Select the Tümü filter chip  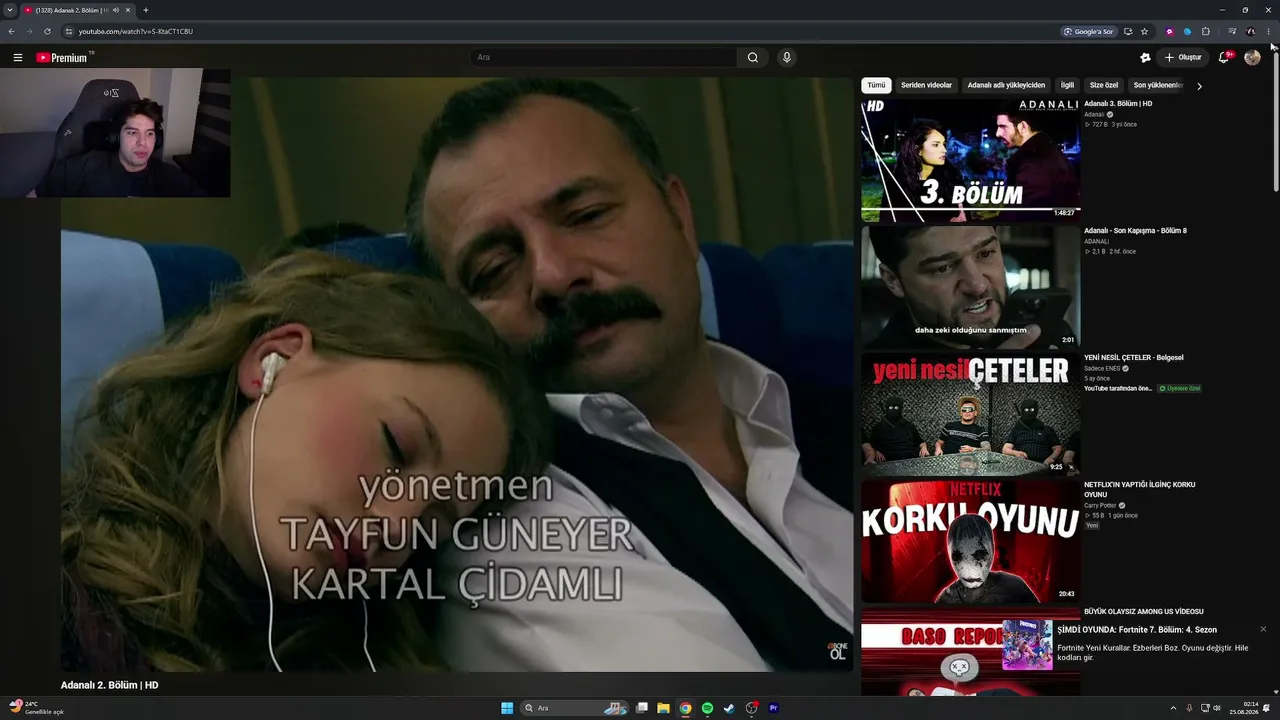point(876,85)
